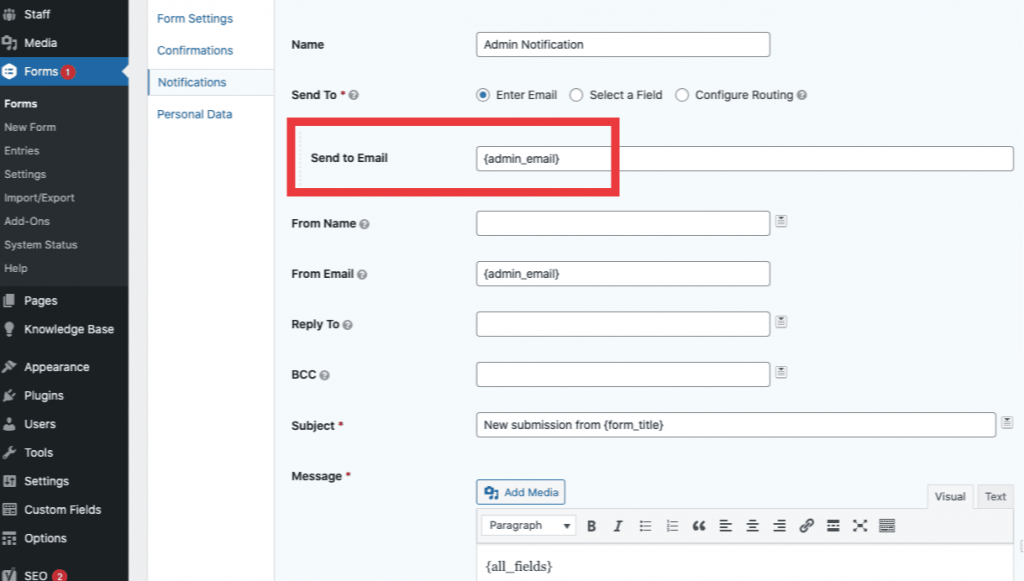Image resolution: width=1024 pixels, height=581 pixels.
Task: Select the Configure Routing radio option
Action: point(682,95)
